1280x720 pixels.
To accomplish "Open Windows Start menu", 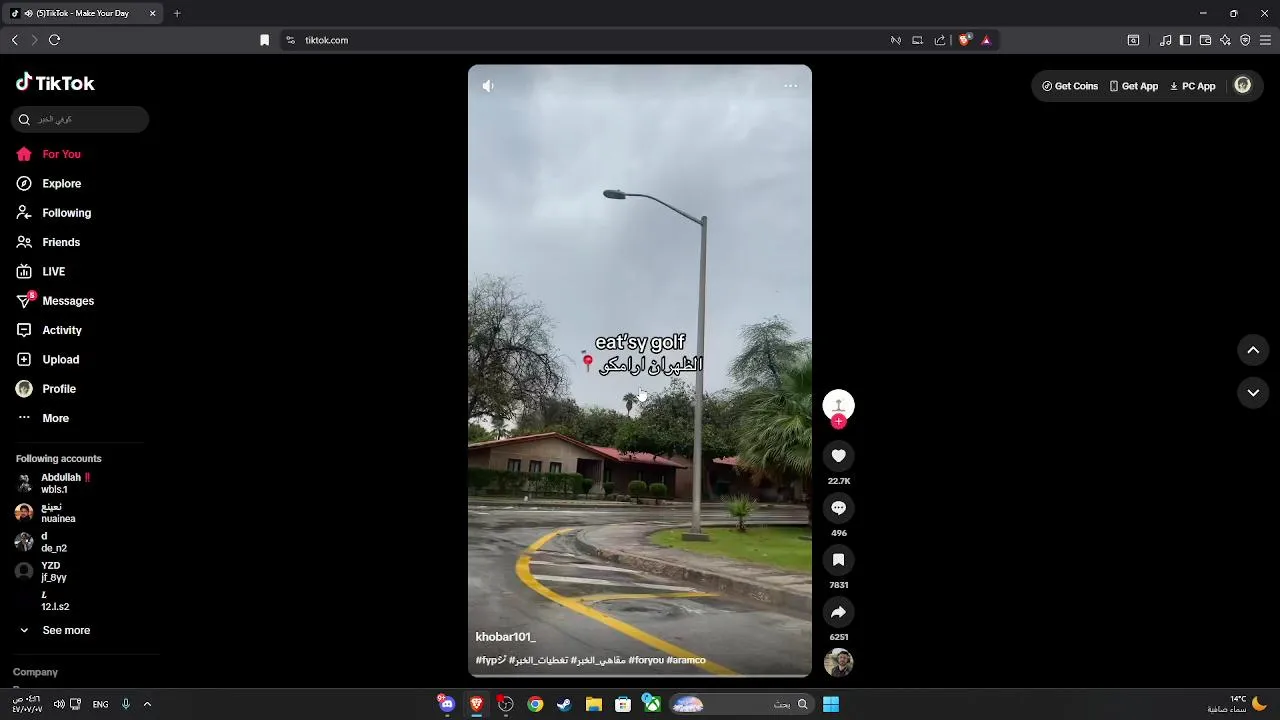I will [x=831, y=704].
